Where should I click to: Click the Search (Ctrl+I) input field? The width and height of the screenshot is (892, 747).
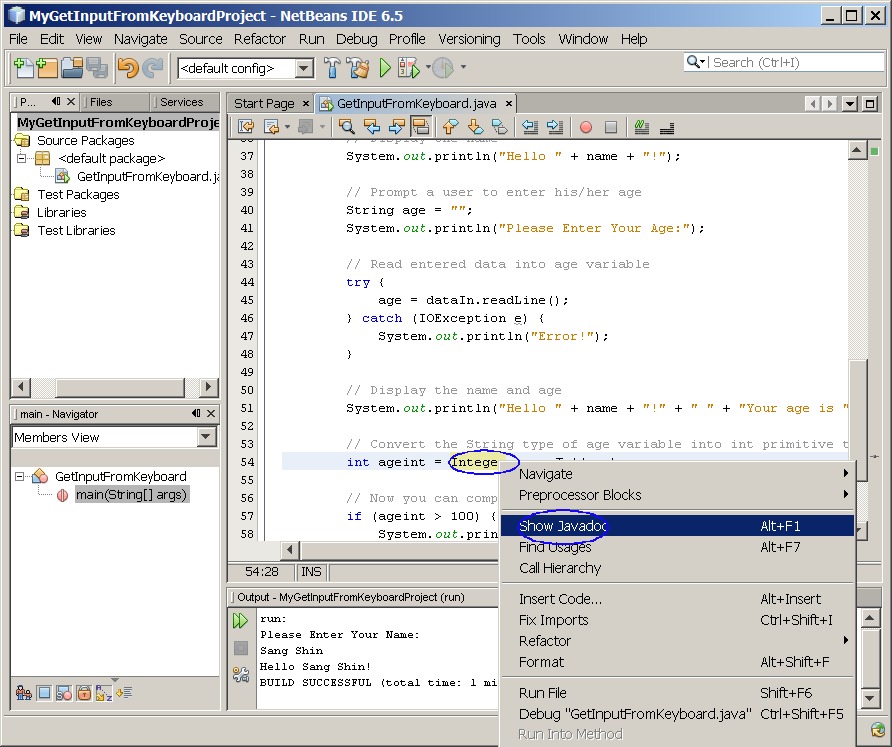pyautogui.click(x=797, y=62)
